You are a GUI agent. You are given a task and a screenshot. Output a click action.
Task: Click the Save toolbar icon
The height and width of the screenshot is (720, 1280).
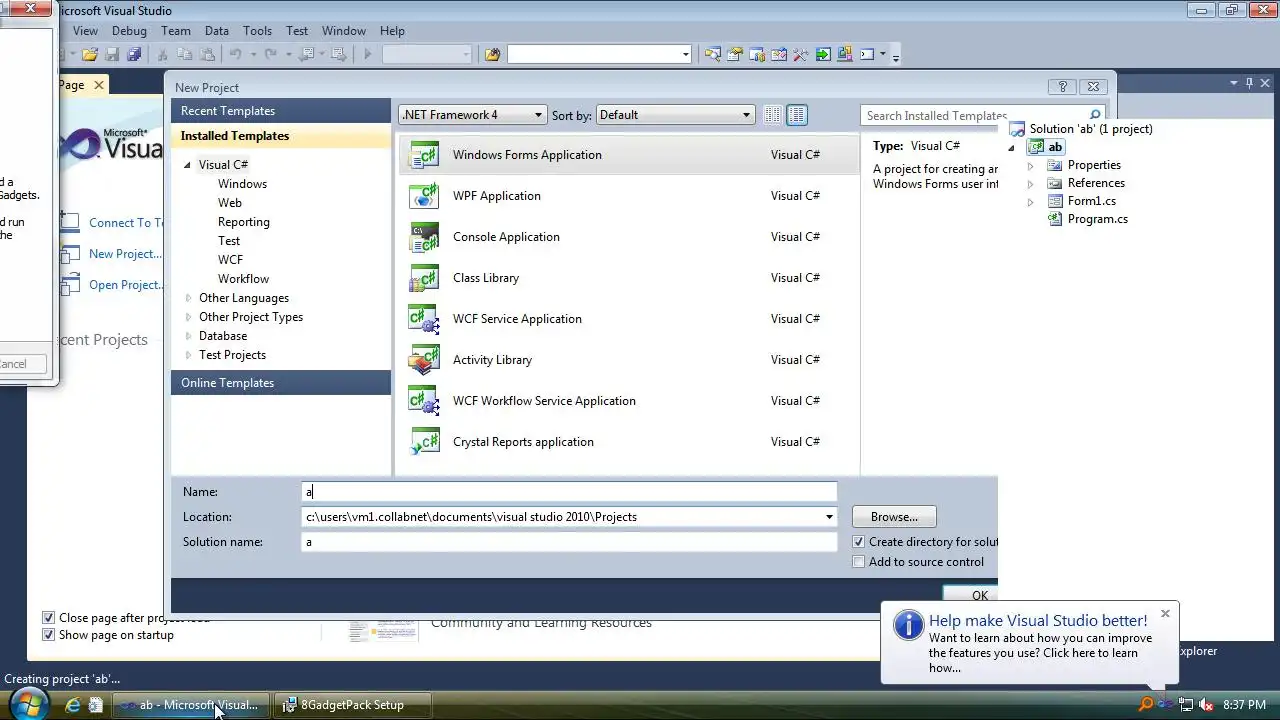[x=111, y=54]
